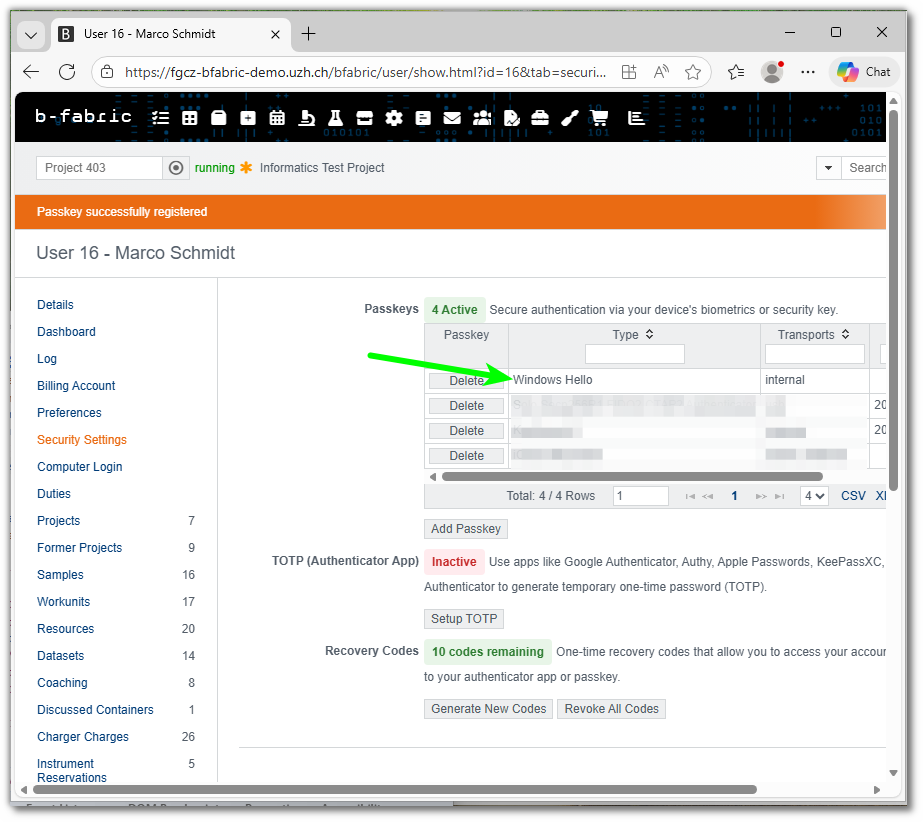Click the container storage icon in toolbar

click(218, 118)
